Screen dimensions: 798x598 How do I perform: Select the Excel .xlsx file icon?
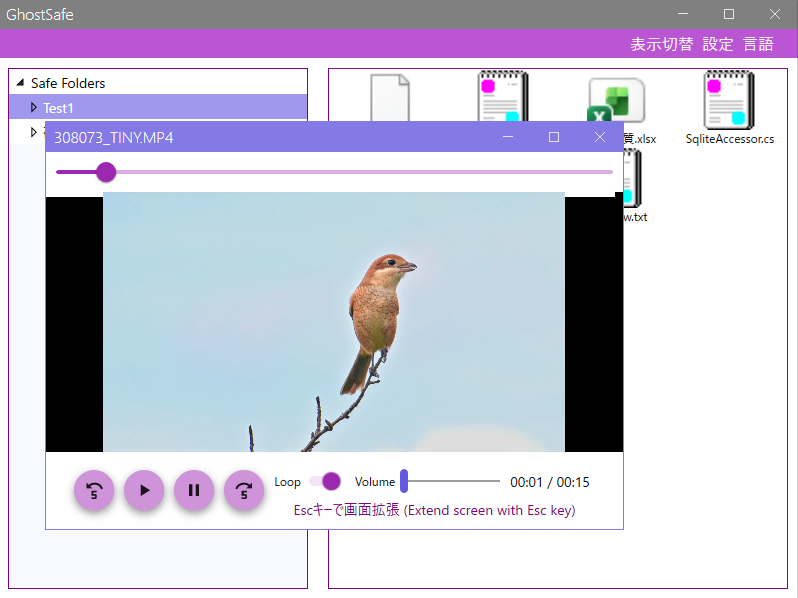tap(616, 100)
